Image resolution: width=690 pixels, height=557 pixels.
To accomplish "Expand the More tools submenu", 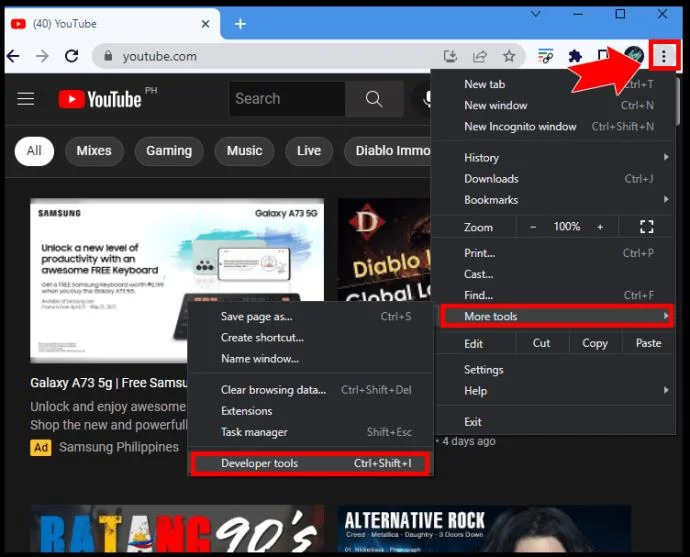I will click(557, 316).
